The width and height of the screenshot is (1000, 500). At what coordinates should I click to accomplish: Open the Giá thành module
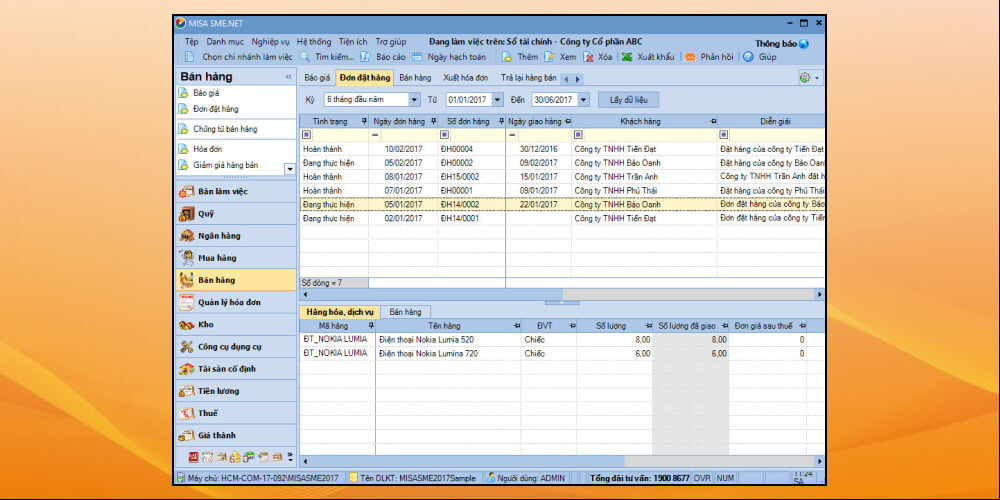(x=236, y=436)
